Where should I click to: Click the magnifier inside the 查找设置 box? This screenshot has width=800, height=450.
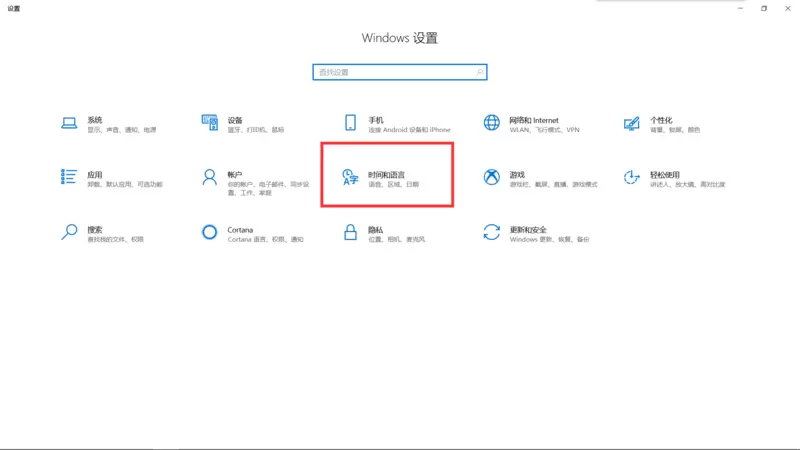click(x=479, y=72)
